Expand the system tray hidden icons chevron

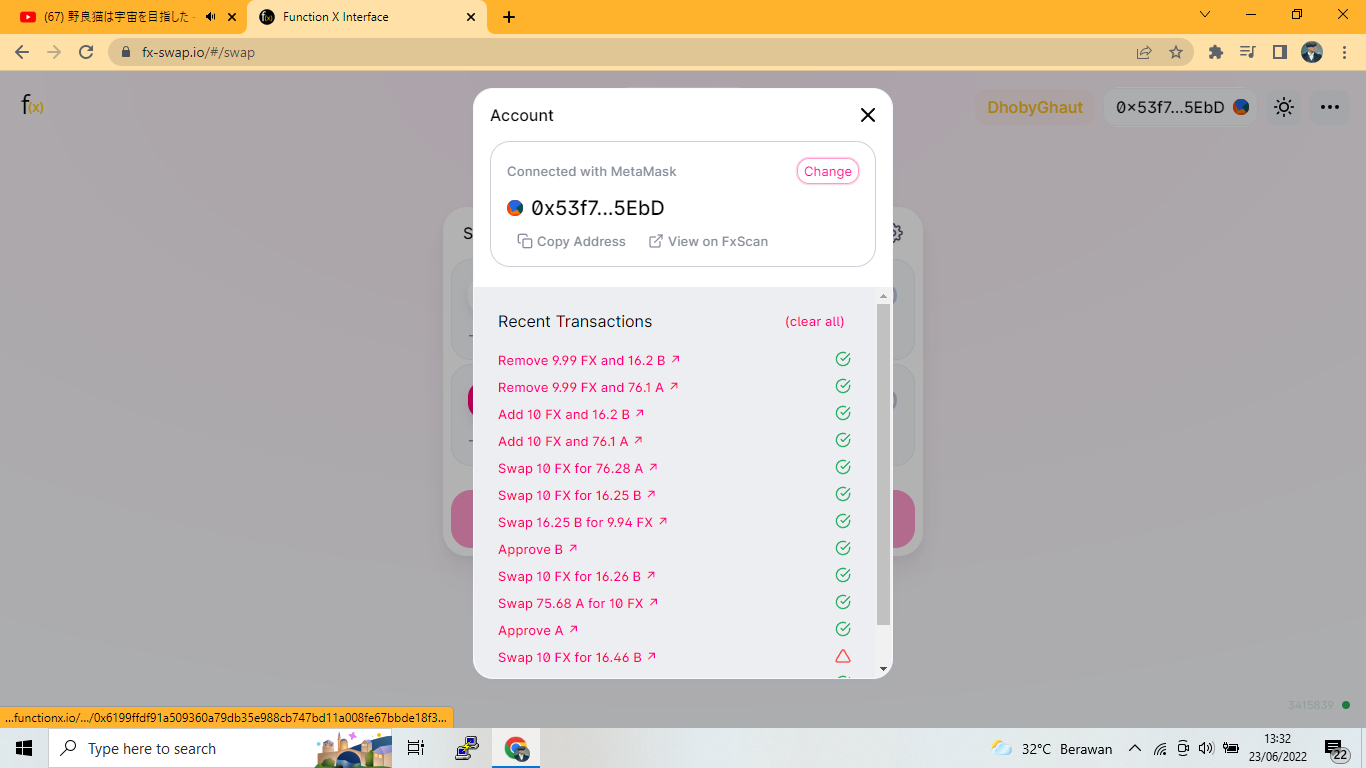[x=1135, y=748]
